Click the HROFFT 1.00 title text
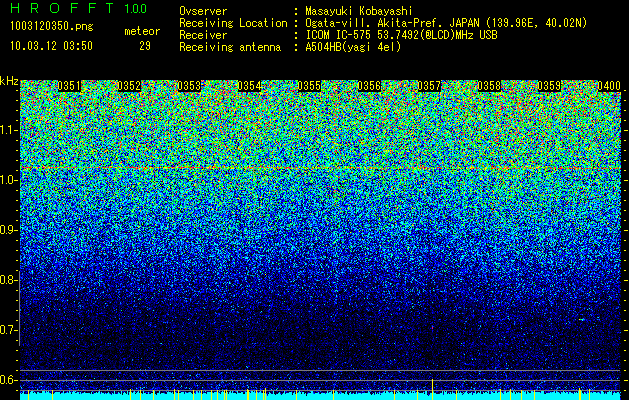The height and width of the screenshot is (400, 629). click(x=79, y=8)
